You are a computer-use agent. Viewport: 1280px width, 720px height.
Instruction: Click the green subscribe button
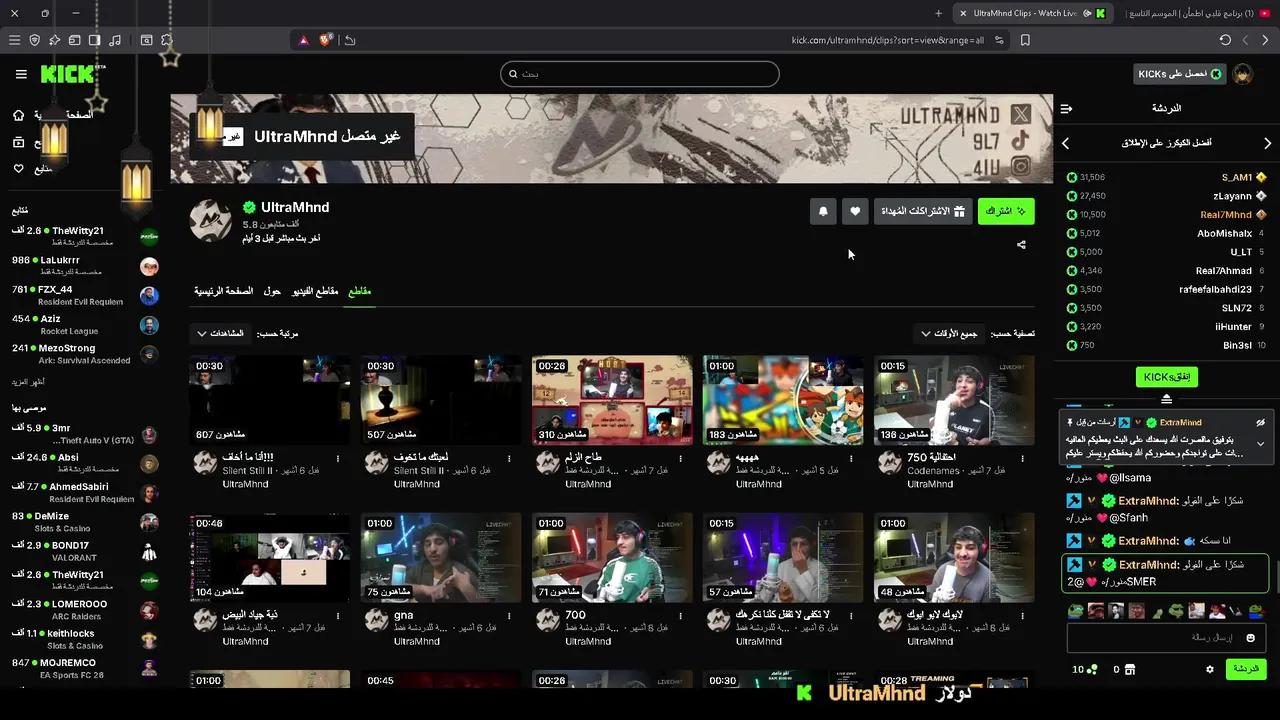[x=1006, y=211]
